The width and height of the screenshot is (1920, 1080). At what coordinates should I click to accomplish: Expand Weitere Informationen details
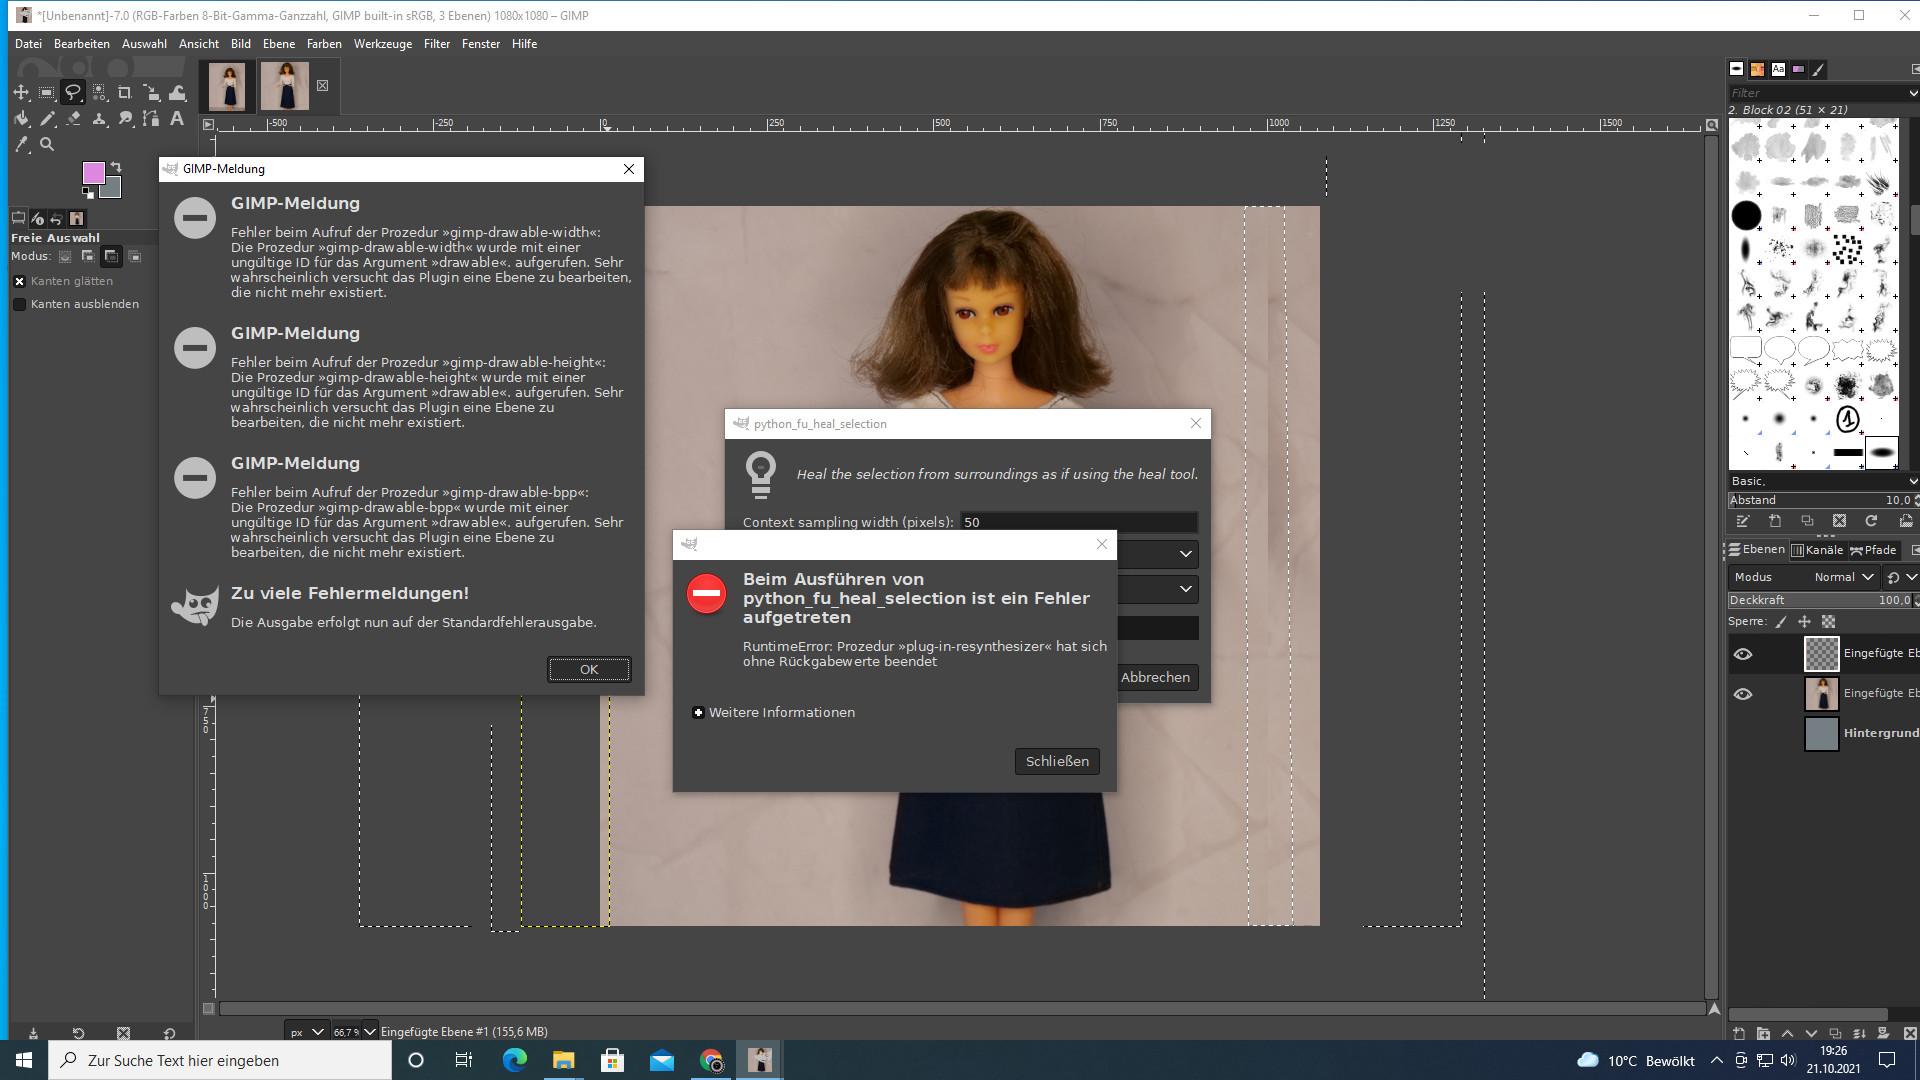698,713
